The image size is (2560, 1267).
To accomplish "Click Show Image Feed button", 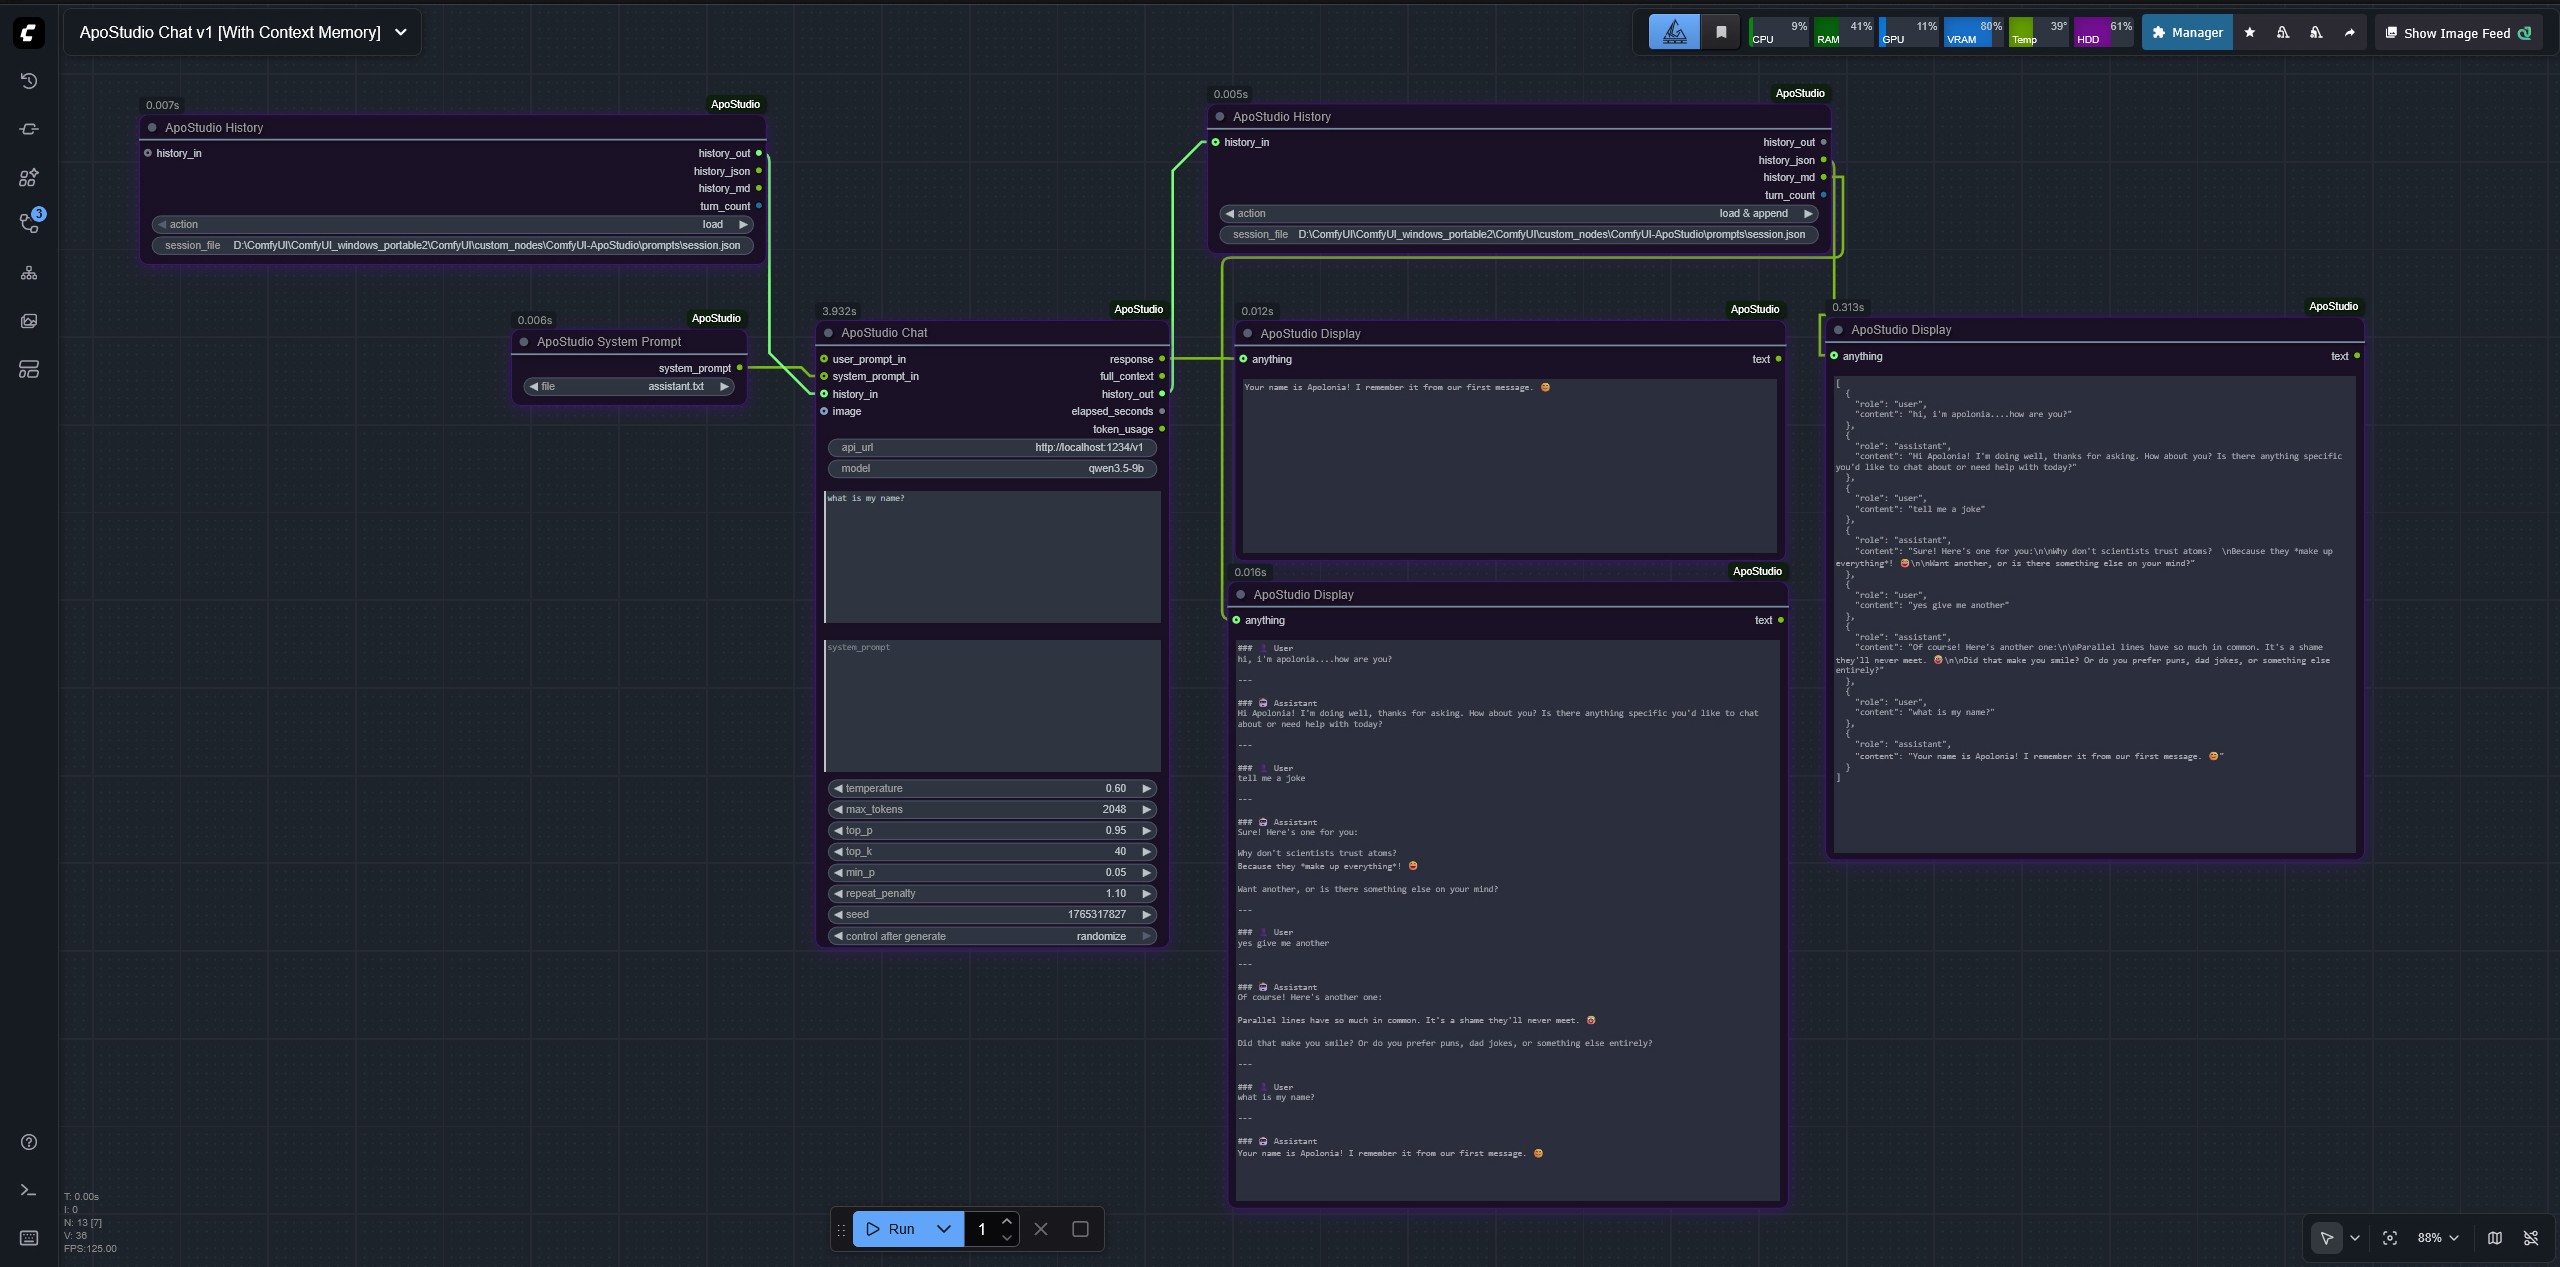I will point(2458,33).
